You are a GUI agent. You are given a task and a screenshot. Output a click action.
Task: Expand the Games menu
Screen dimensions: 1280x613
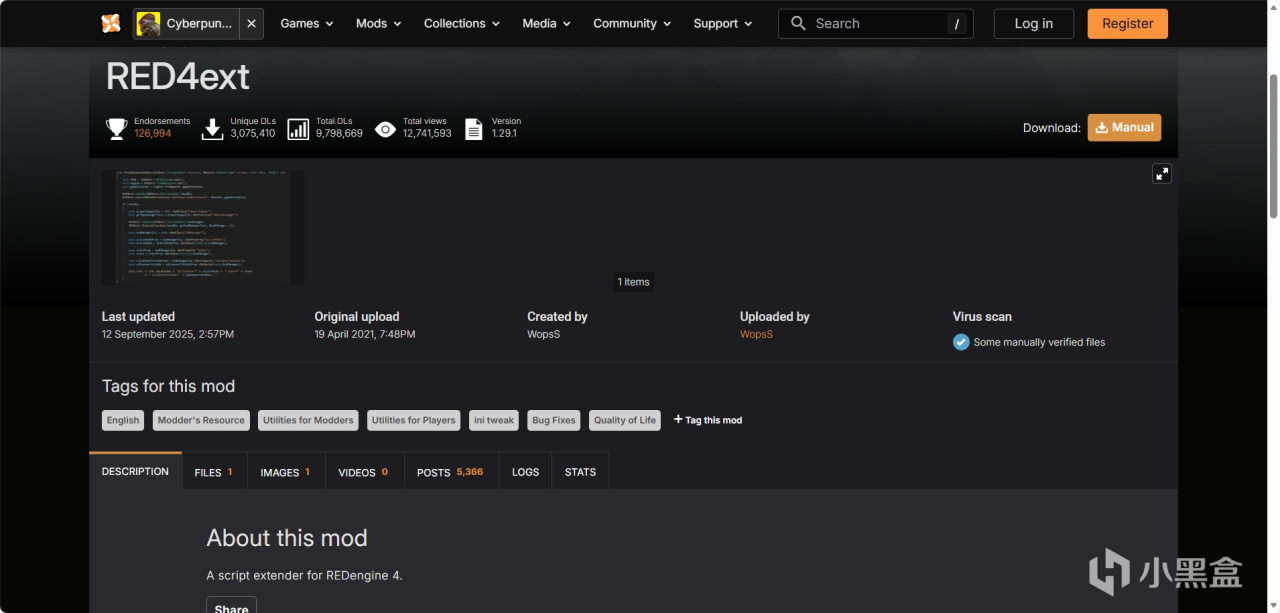point(307,23)
